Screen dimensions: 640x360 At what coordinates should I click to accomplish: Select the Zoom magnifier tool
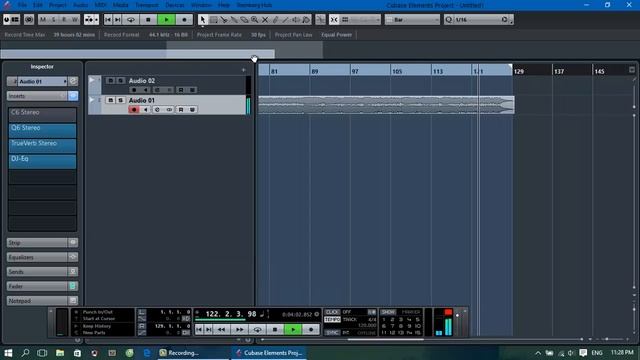click(x=255, y=20)
